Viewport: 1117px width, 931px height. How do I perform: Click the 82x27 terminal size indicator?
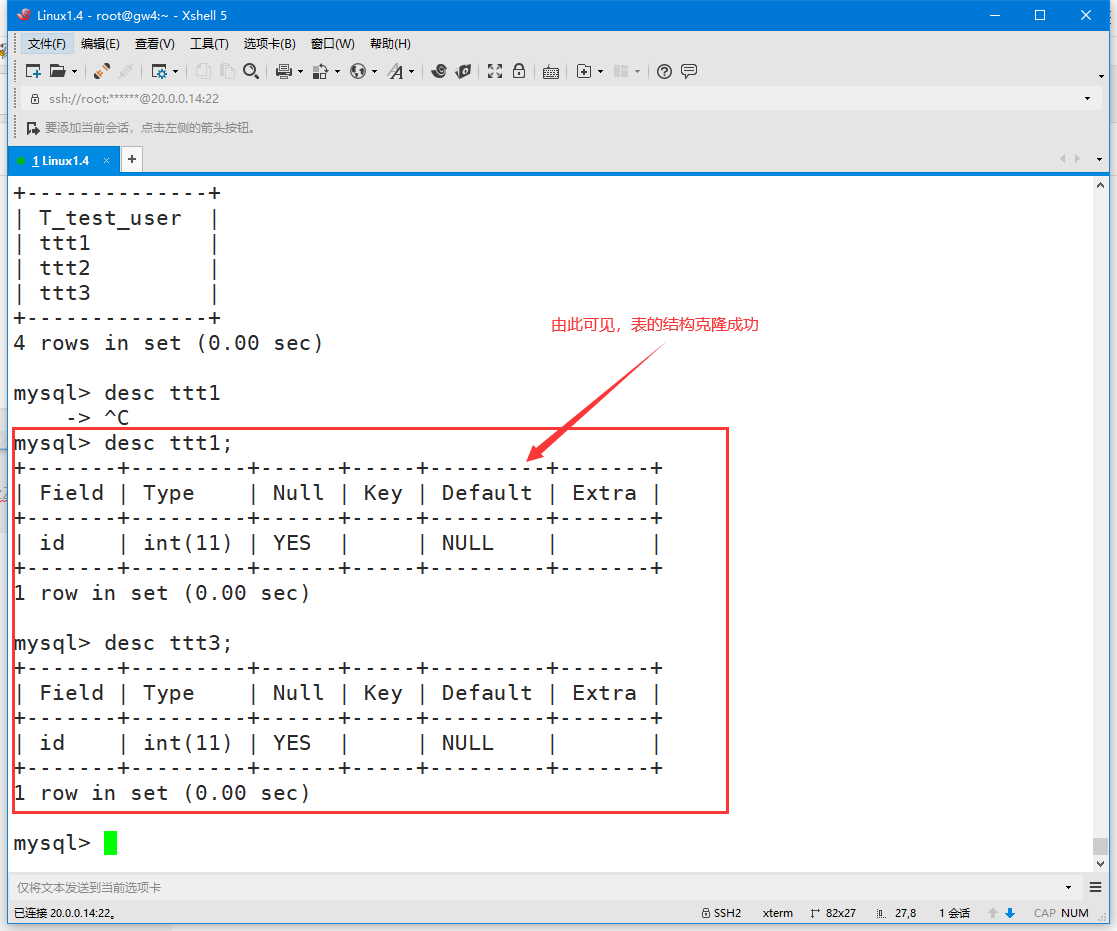[833, 913]
